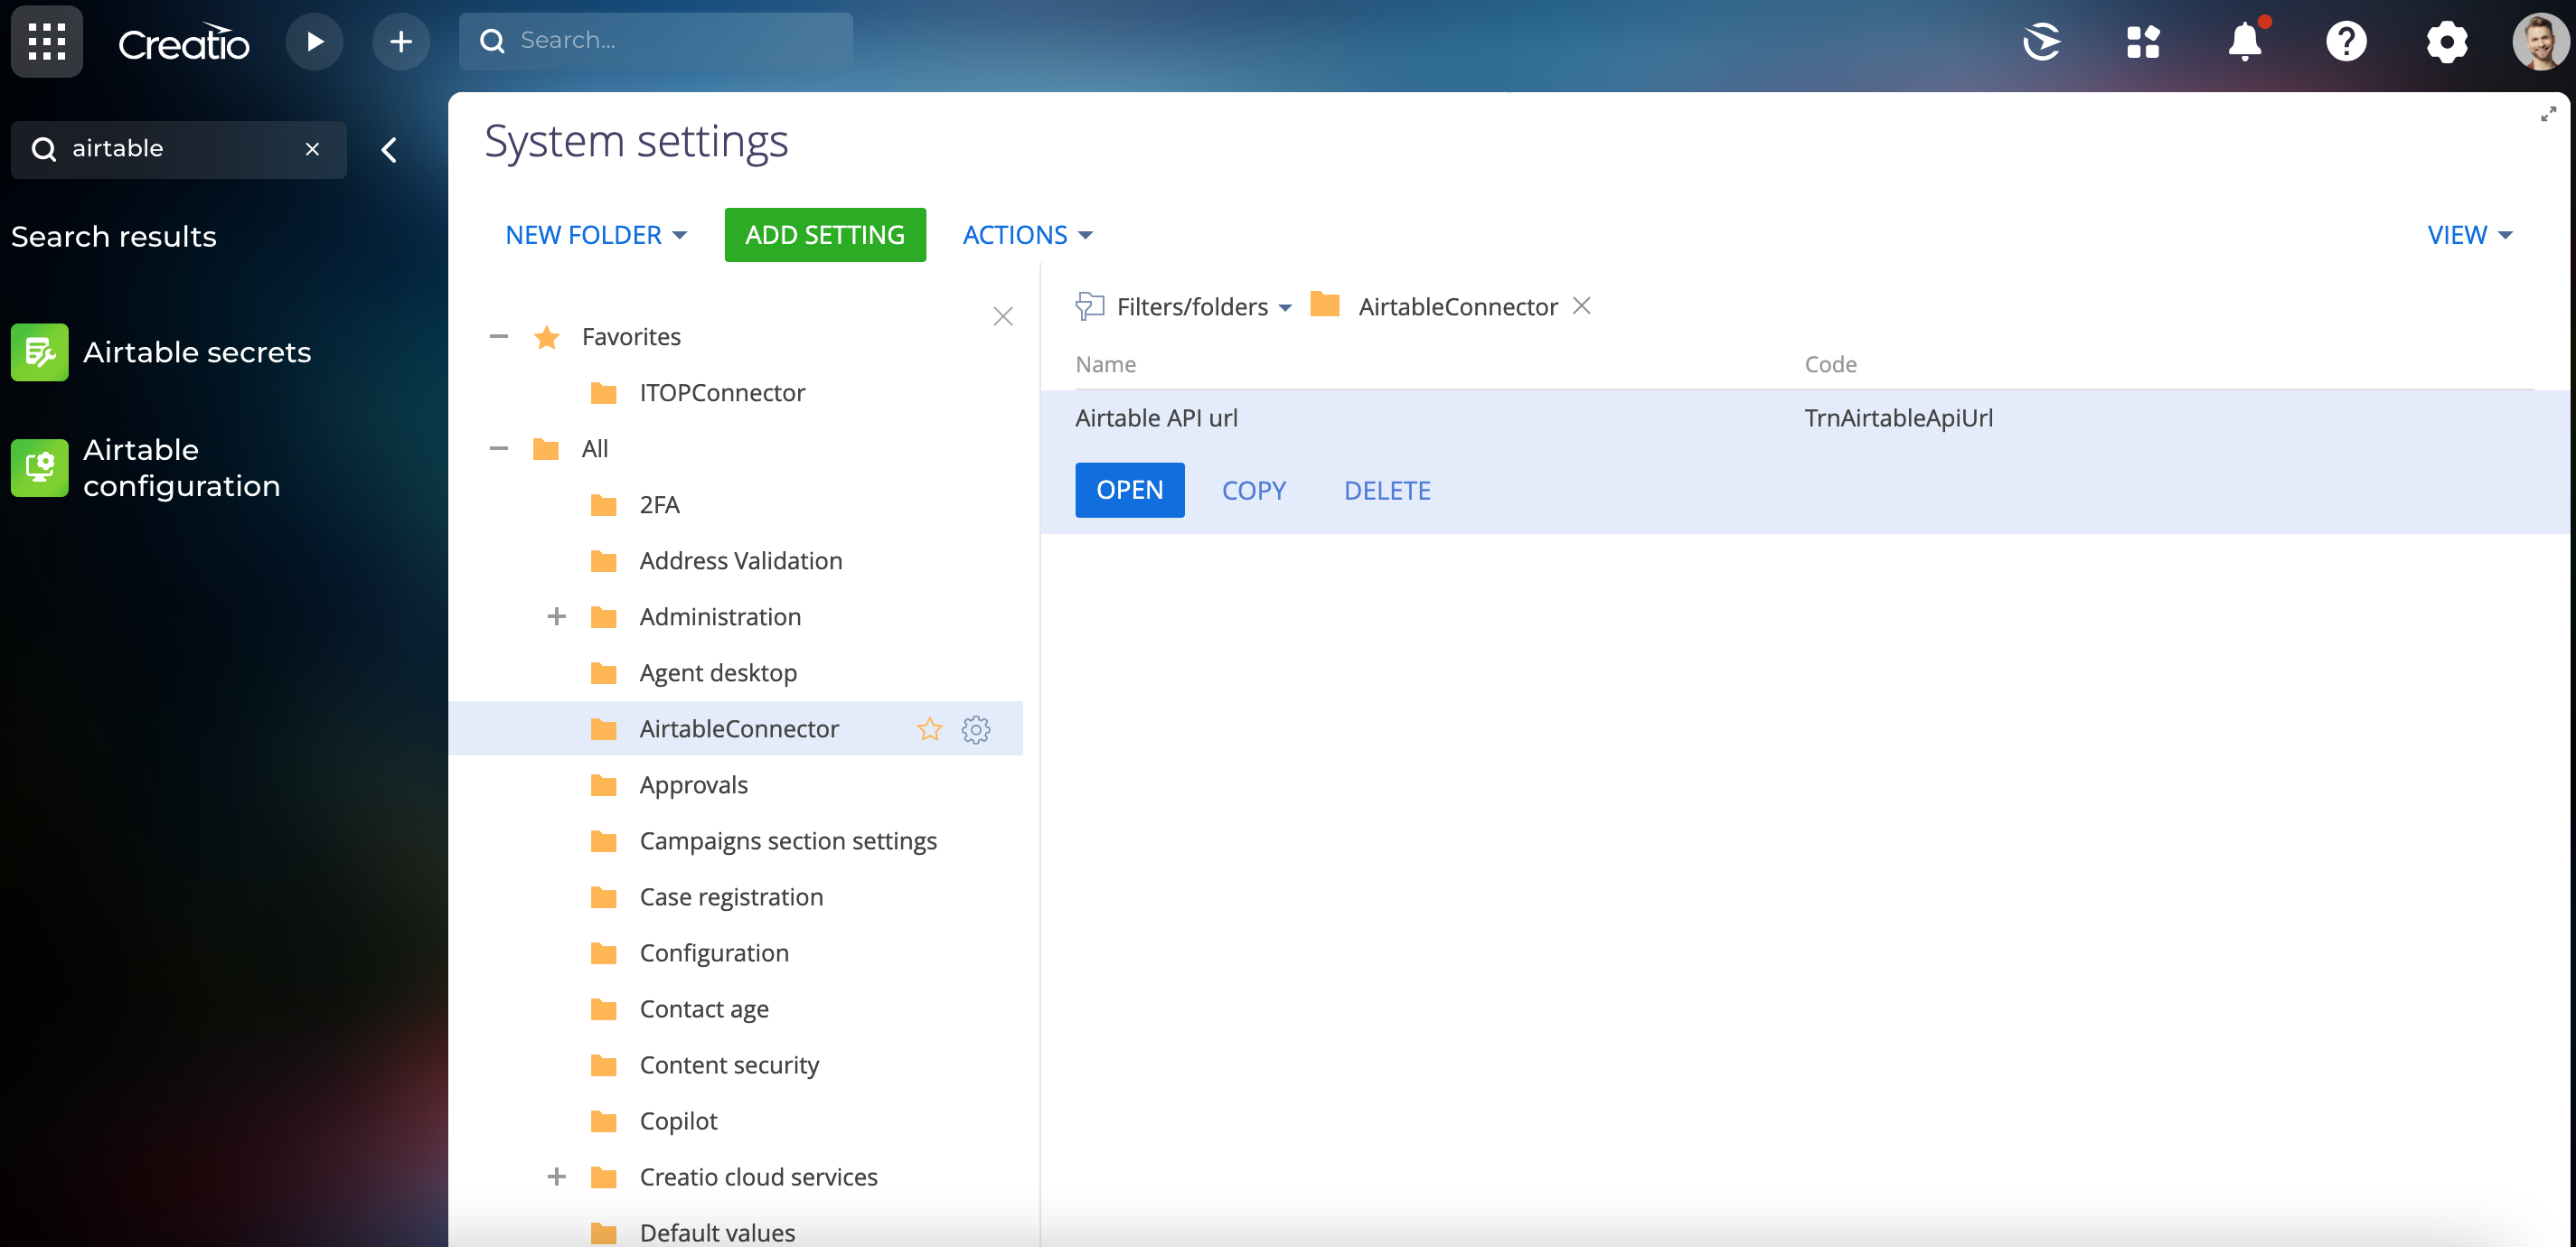Toggle the fullscreen expand icon

coord(2548,114)
